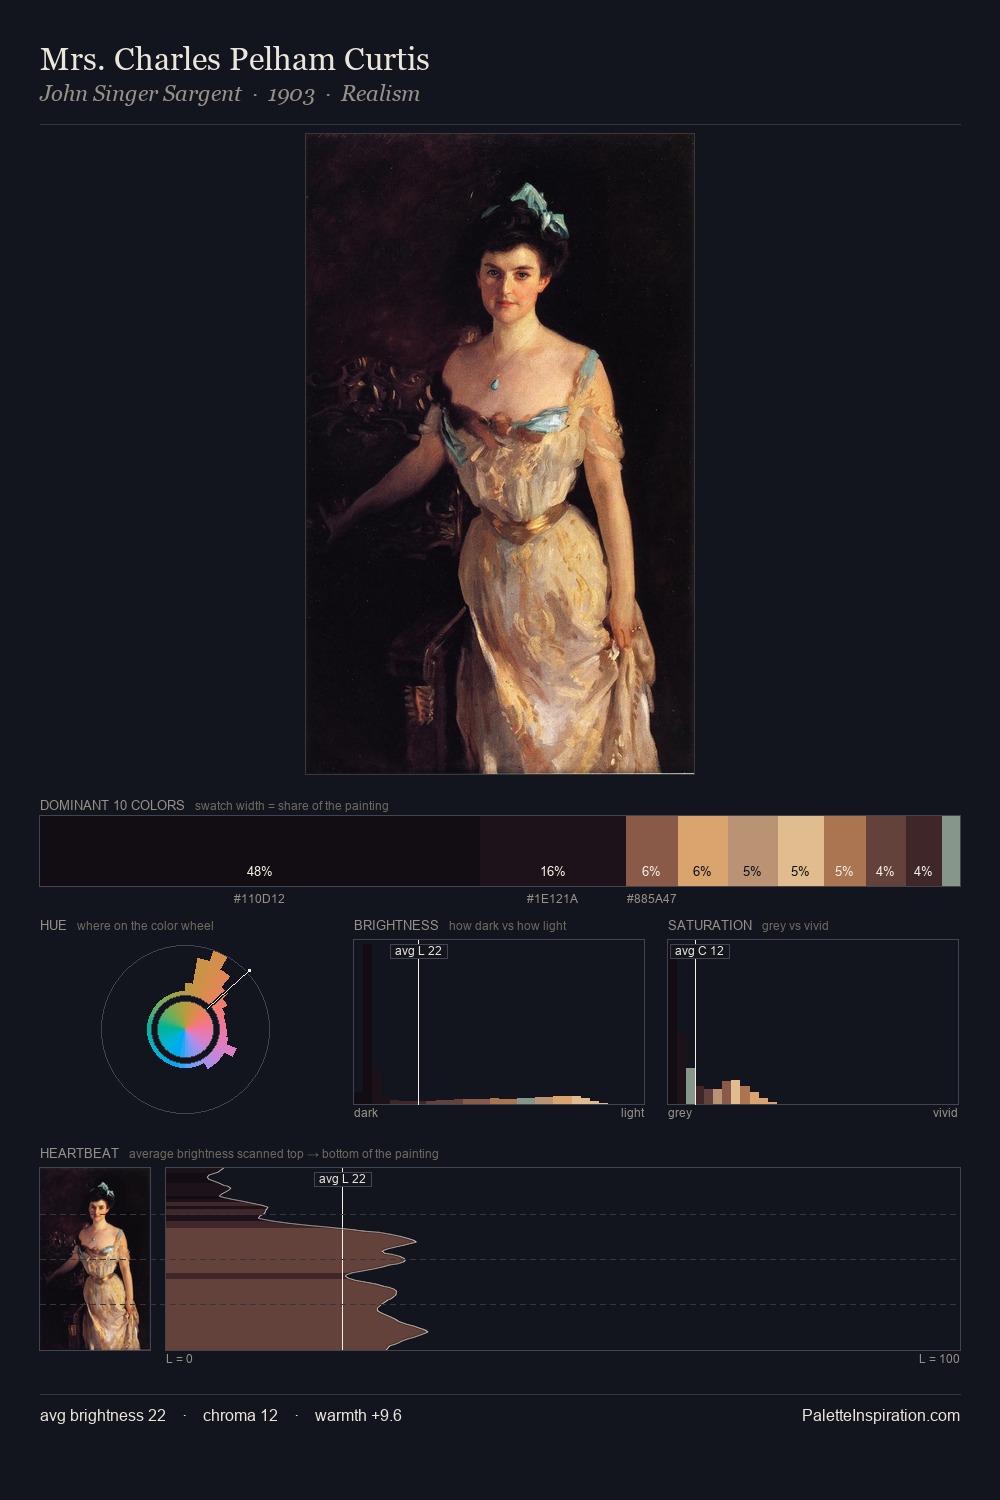Click the style label Realism
This screenshot has width=1000, height=1500.
point(380,94)
